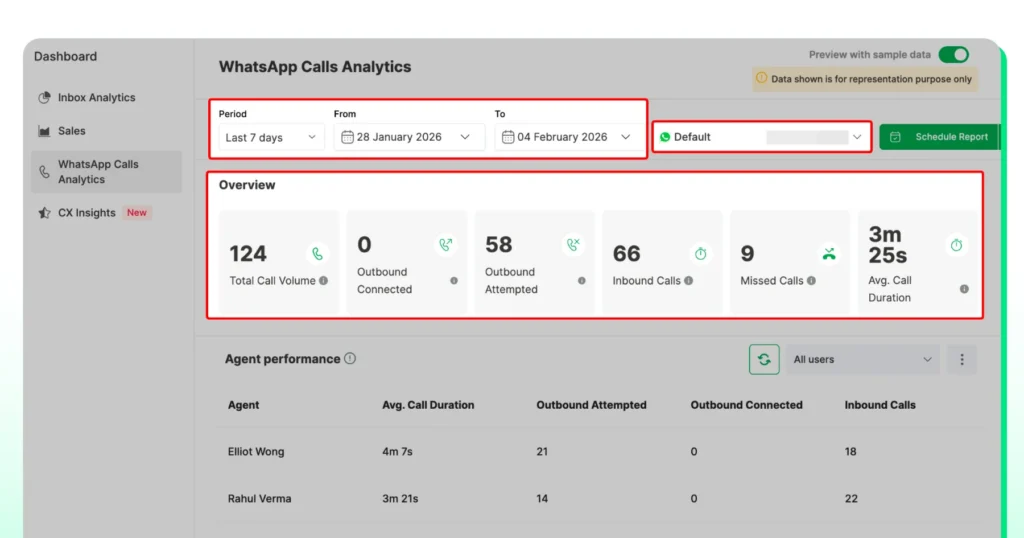Click the New badge on CX Insights

[136, 213]
